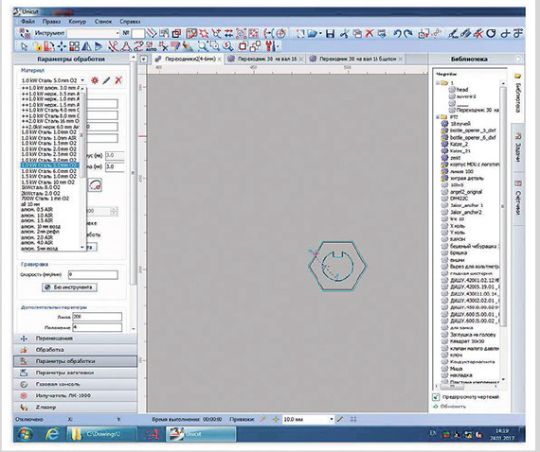Click the Save (floppy disk) toolbar icon
Image resolution: width=540 pixels, height=452 pixels.
tap(330, 33)
